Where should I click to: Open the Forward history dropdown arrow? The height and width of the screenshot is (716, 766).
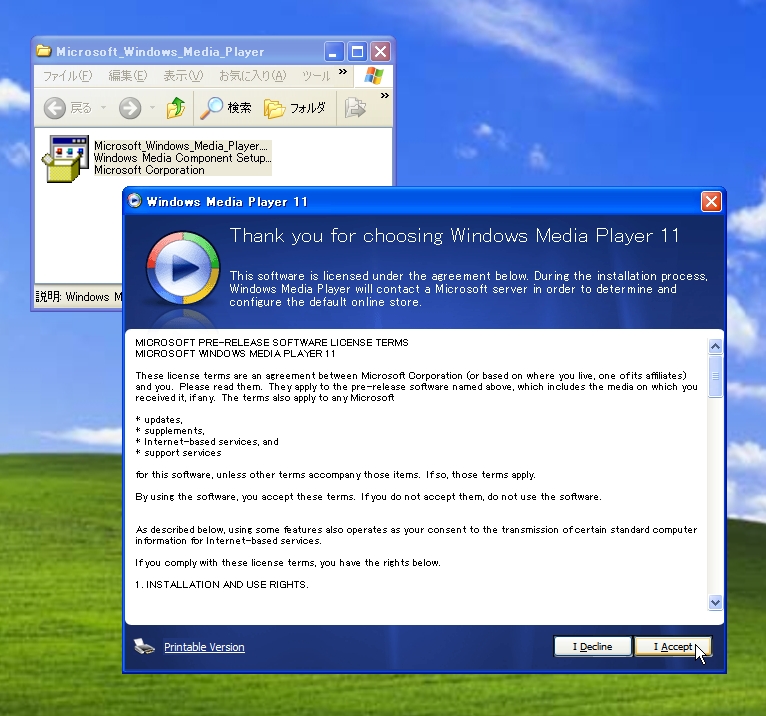tap(152, 107)
